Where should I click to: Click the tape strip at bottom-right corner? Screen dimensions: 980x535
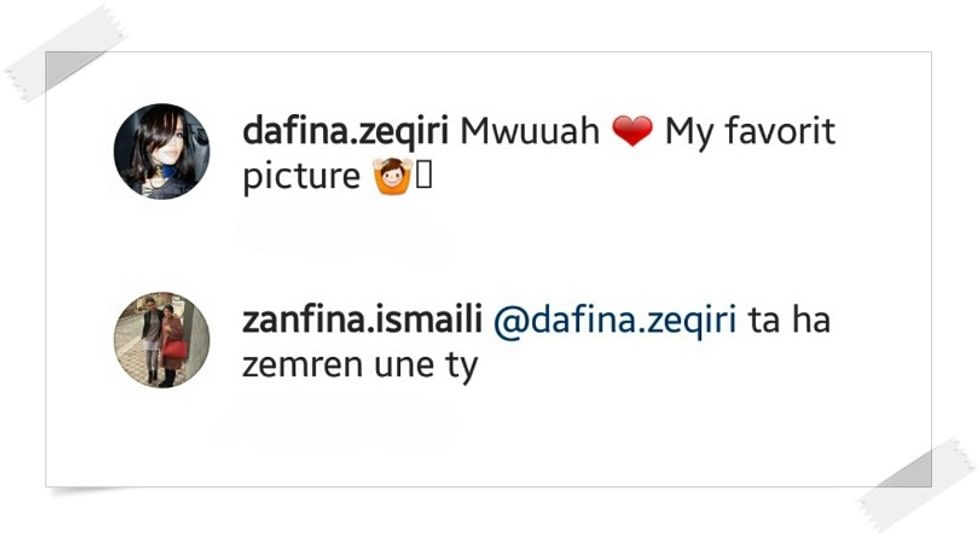pos(917,484)
